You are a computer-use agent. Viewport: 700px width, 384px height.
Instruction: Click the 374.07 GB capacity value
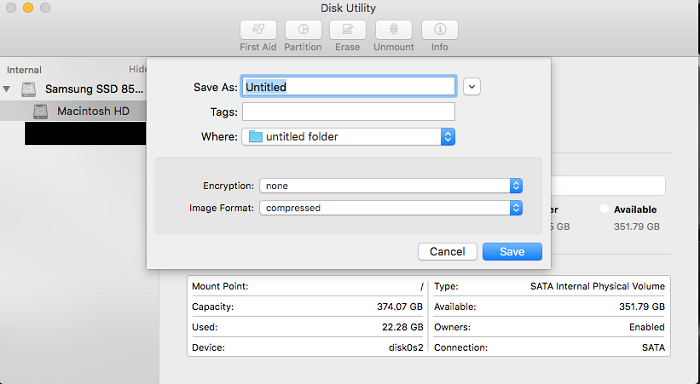click(400, 307)
